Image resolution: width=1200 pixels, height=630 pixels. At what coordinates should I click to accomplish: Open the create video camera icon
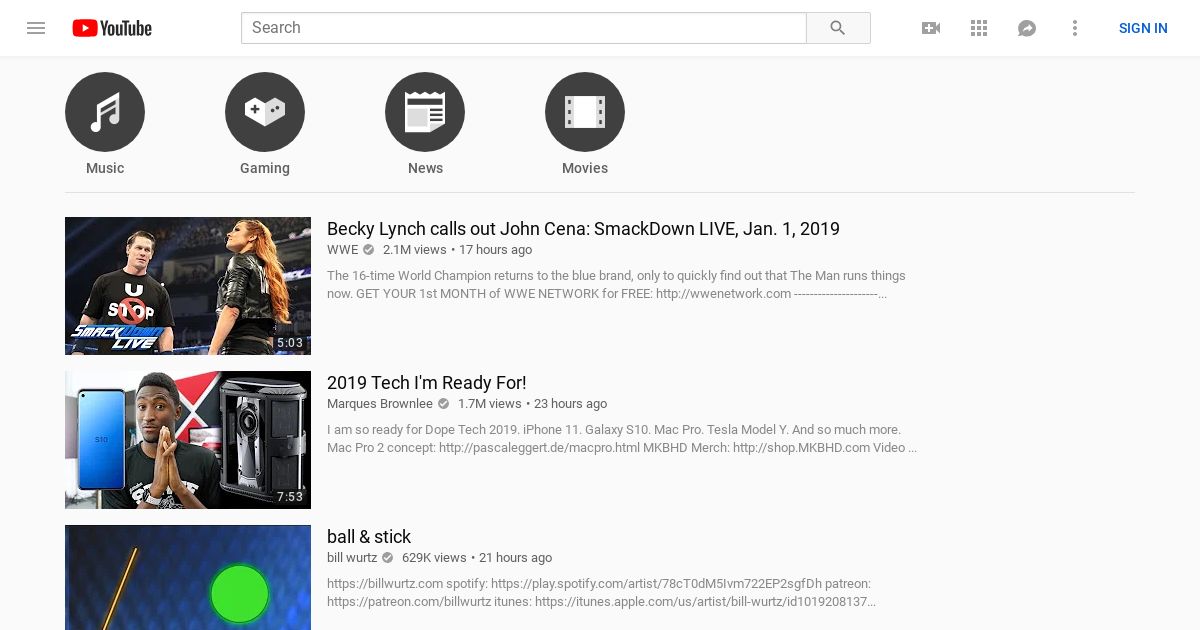pos(931,28)
